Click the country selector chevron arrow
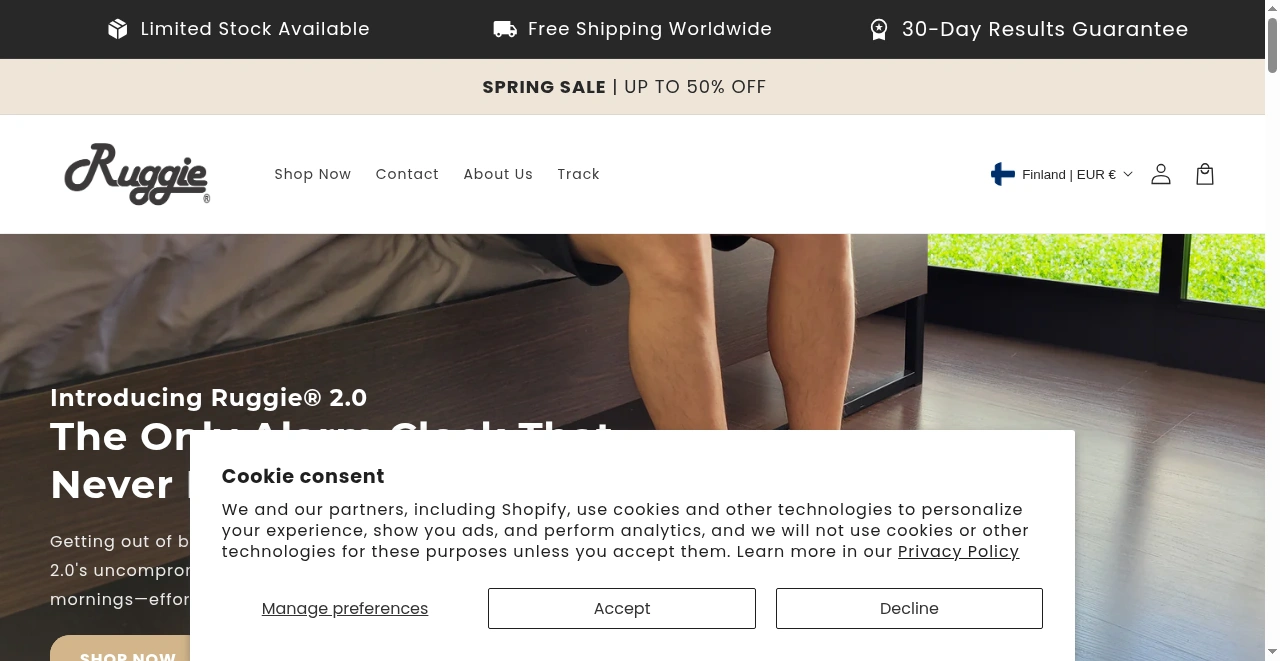 click(x=1128, y=174)
